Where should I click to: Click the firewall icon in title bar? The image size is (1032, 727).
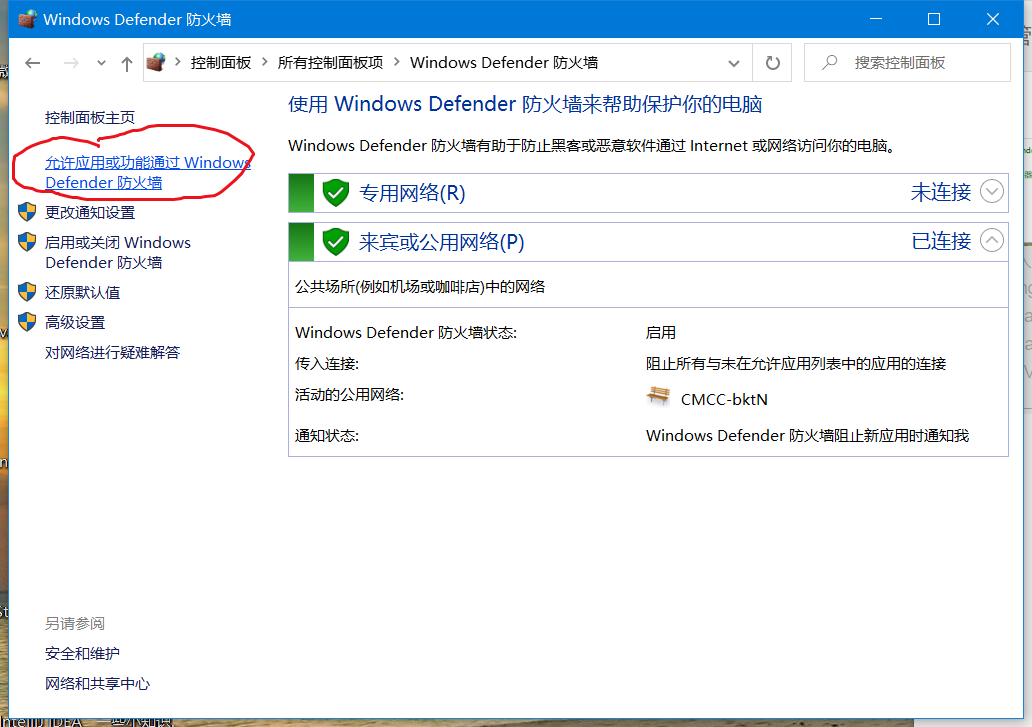pos(27,19)
